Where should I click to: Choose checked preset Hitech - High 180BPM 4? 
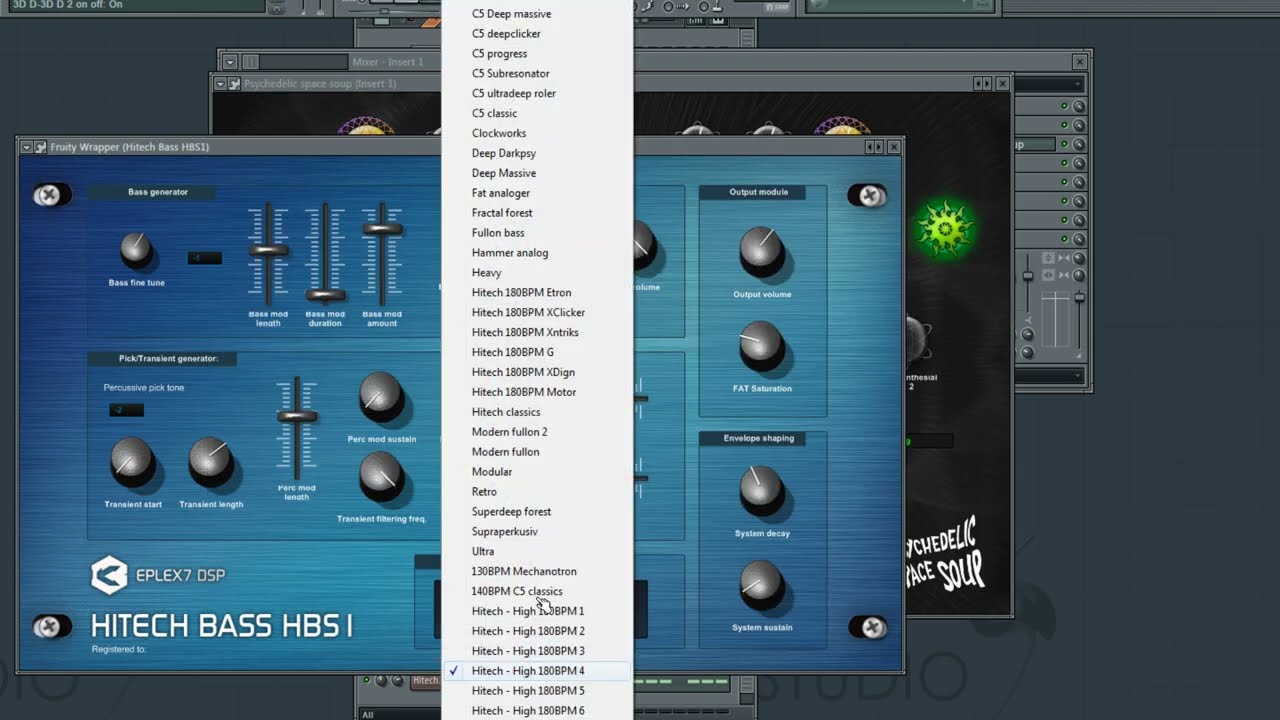pos(536,671)
